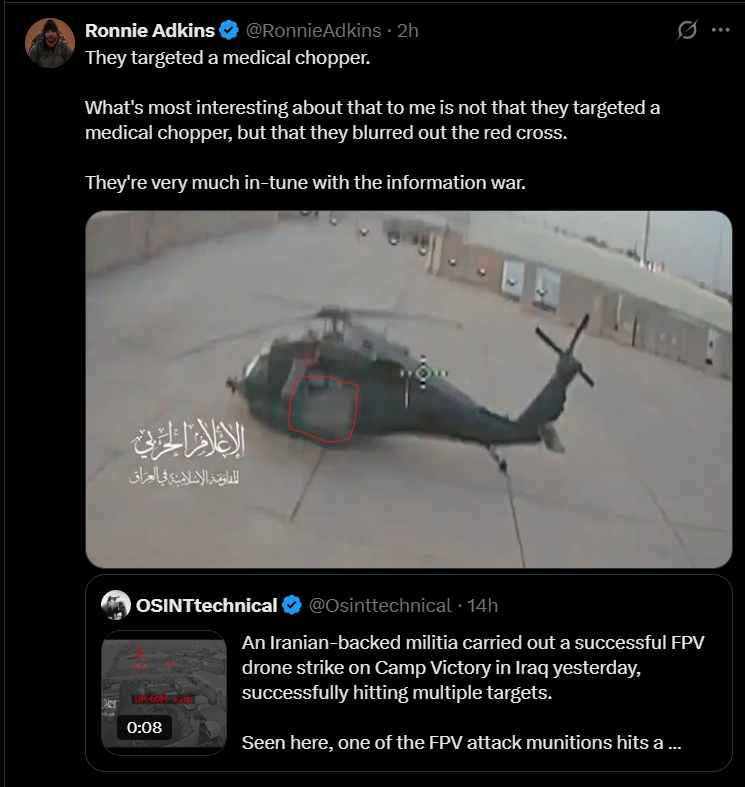Open quoted post text about Camp Victory

point(473,668)
